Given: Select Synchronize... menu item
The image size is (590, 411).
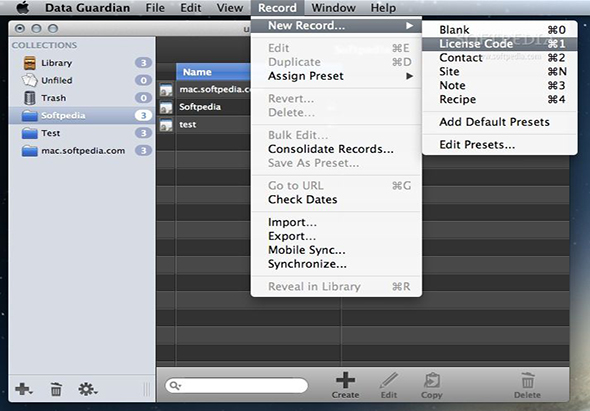Looking at the screenshot, I should click(336, 264).
